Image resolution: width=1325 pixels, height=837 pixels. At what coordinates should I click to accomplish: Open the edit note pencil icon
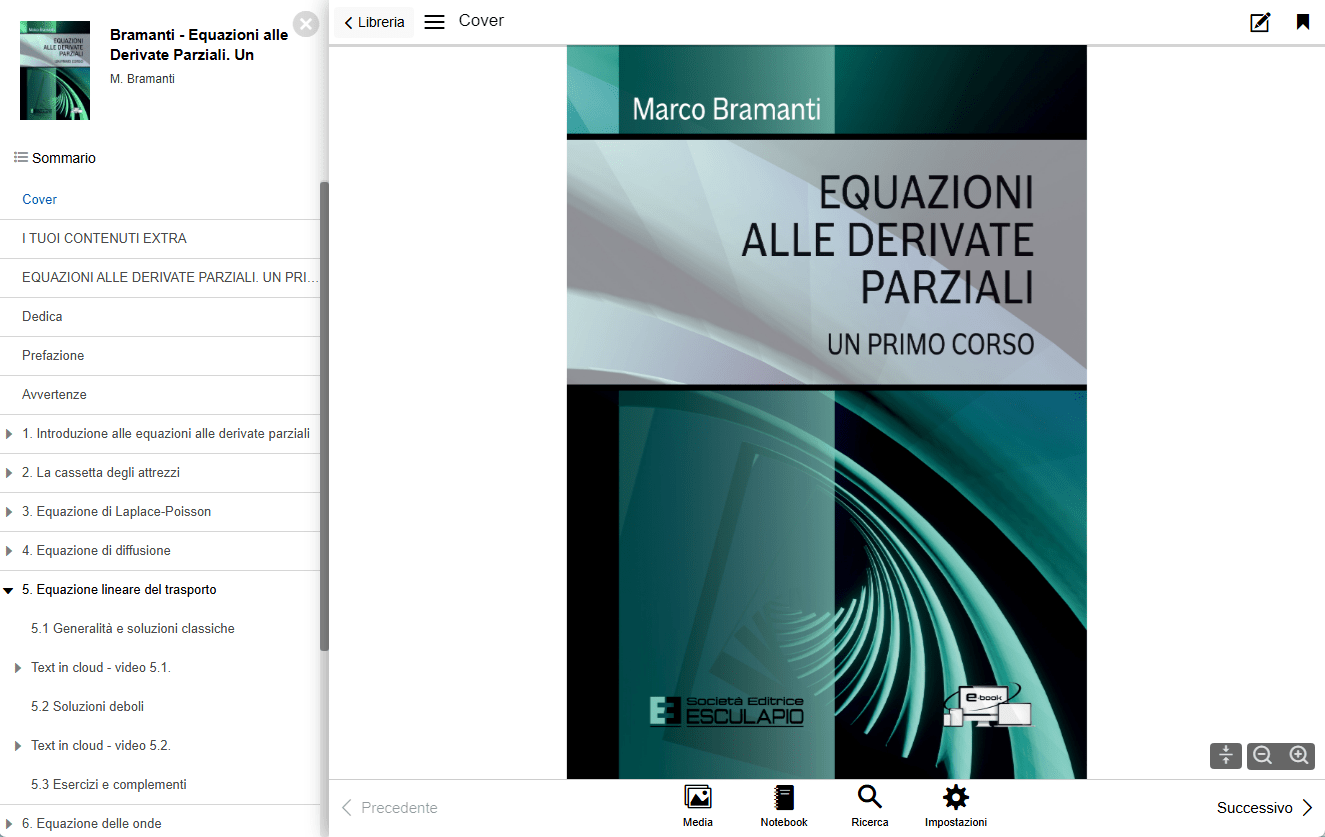coord(1260,22)
